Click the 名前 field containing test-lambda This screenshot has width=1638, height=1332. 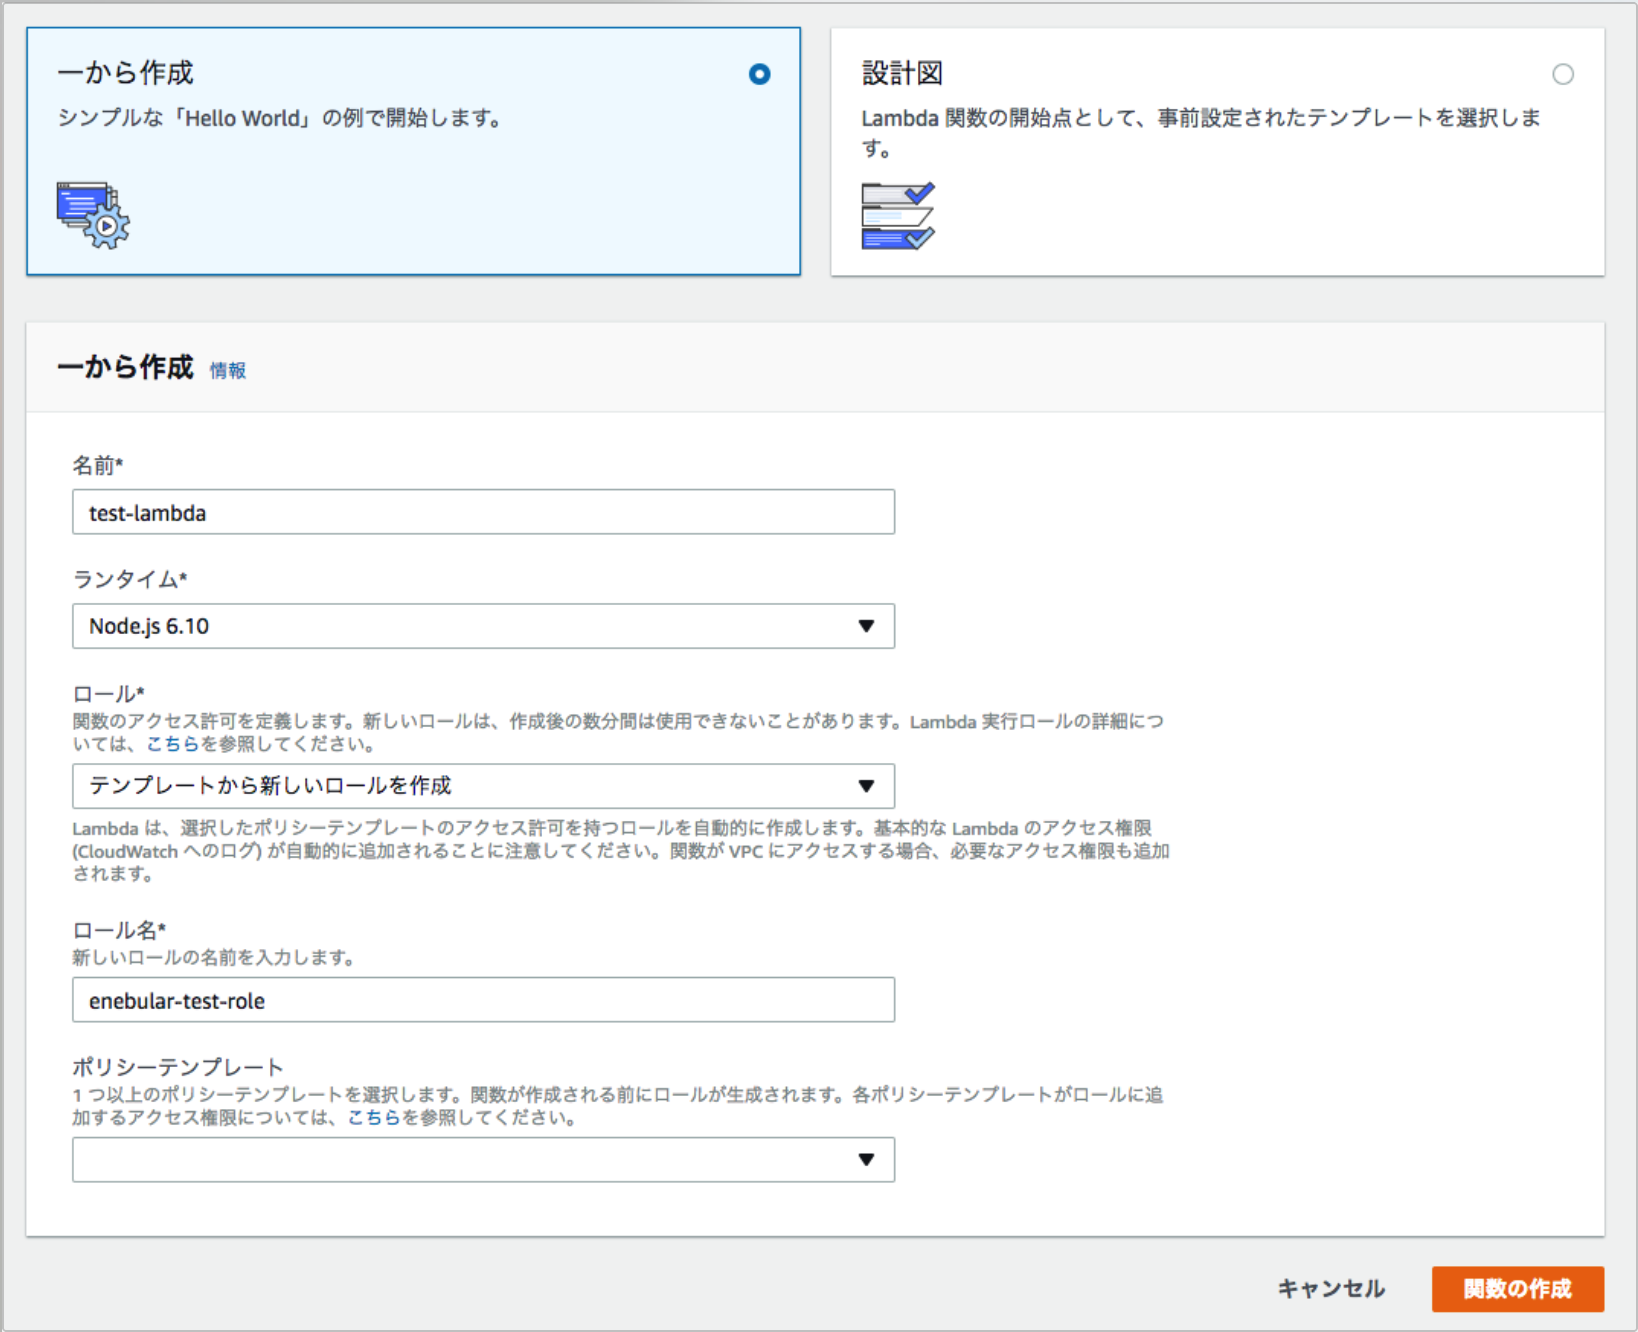pos(483,512)
